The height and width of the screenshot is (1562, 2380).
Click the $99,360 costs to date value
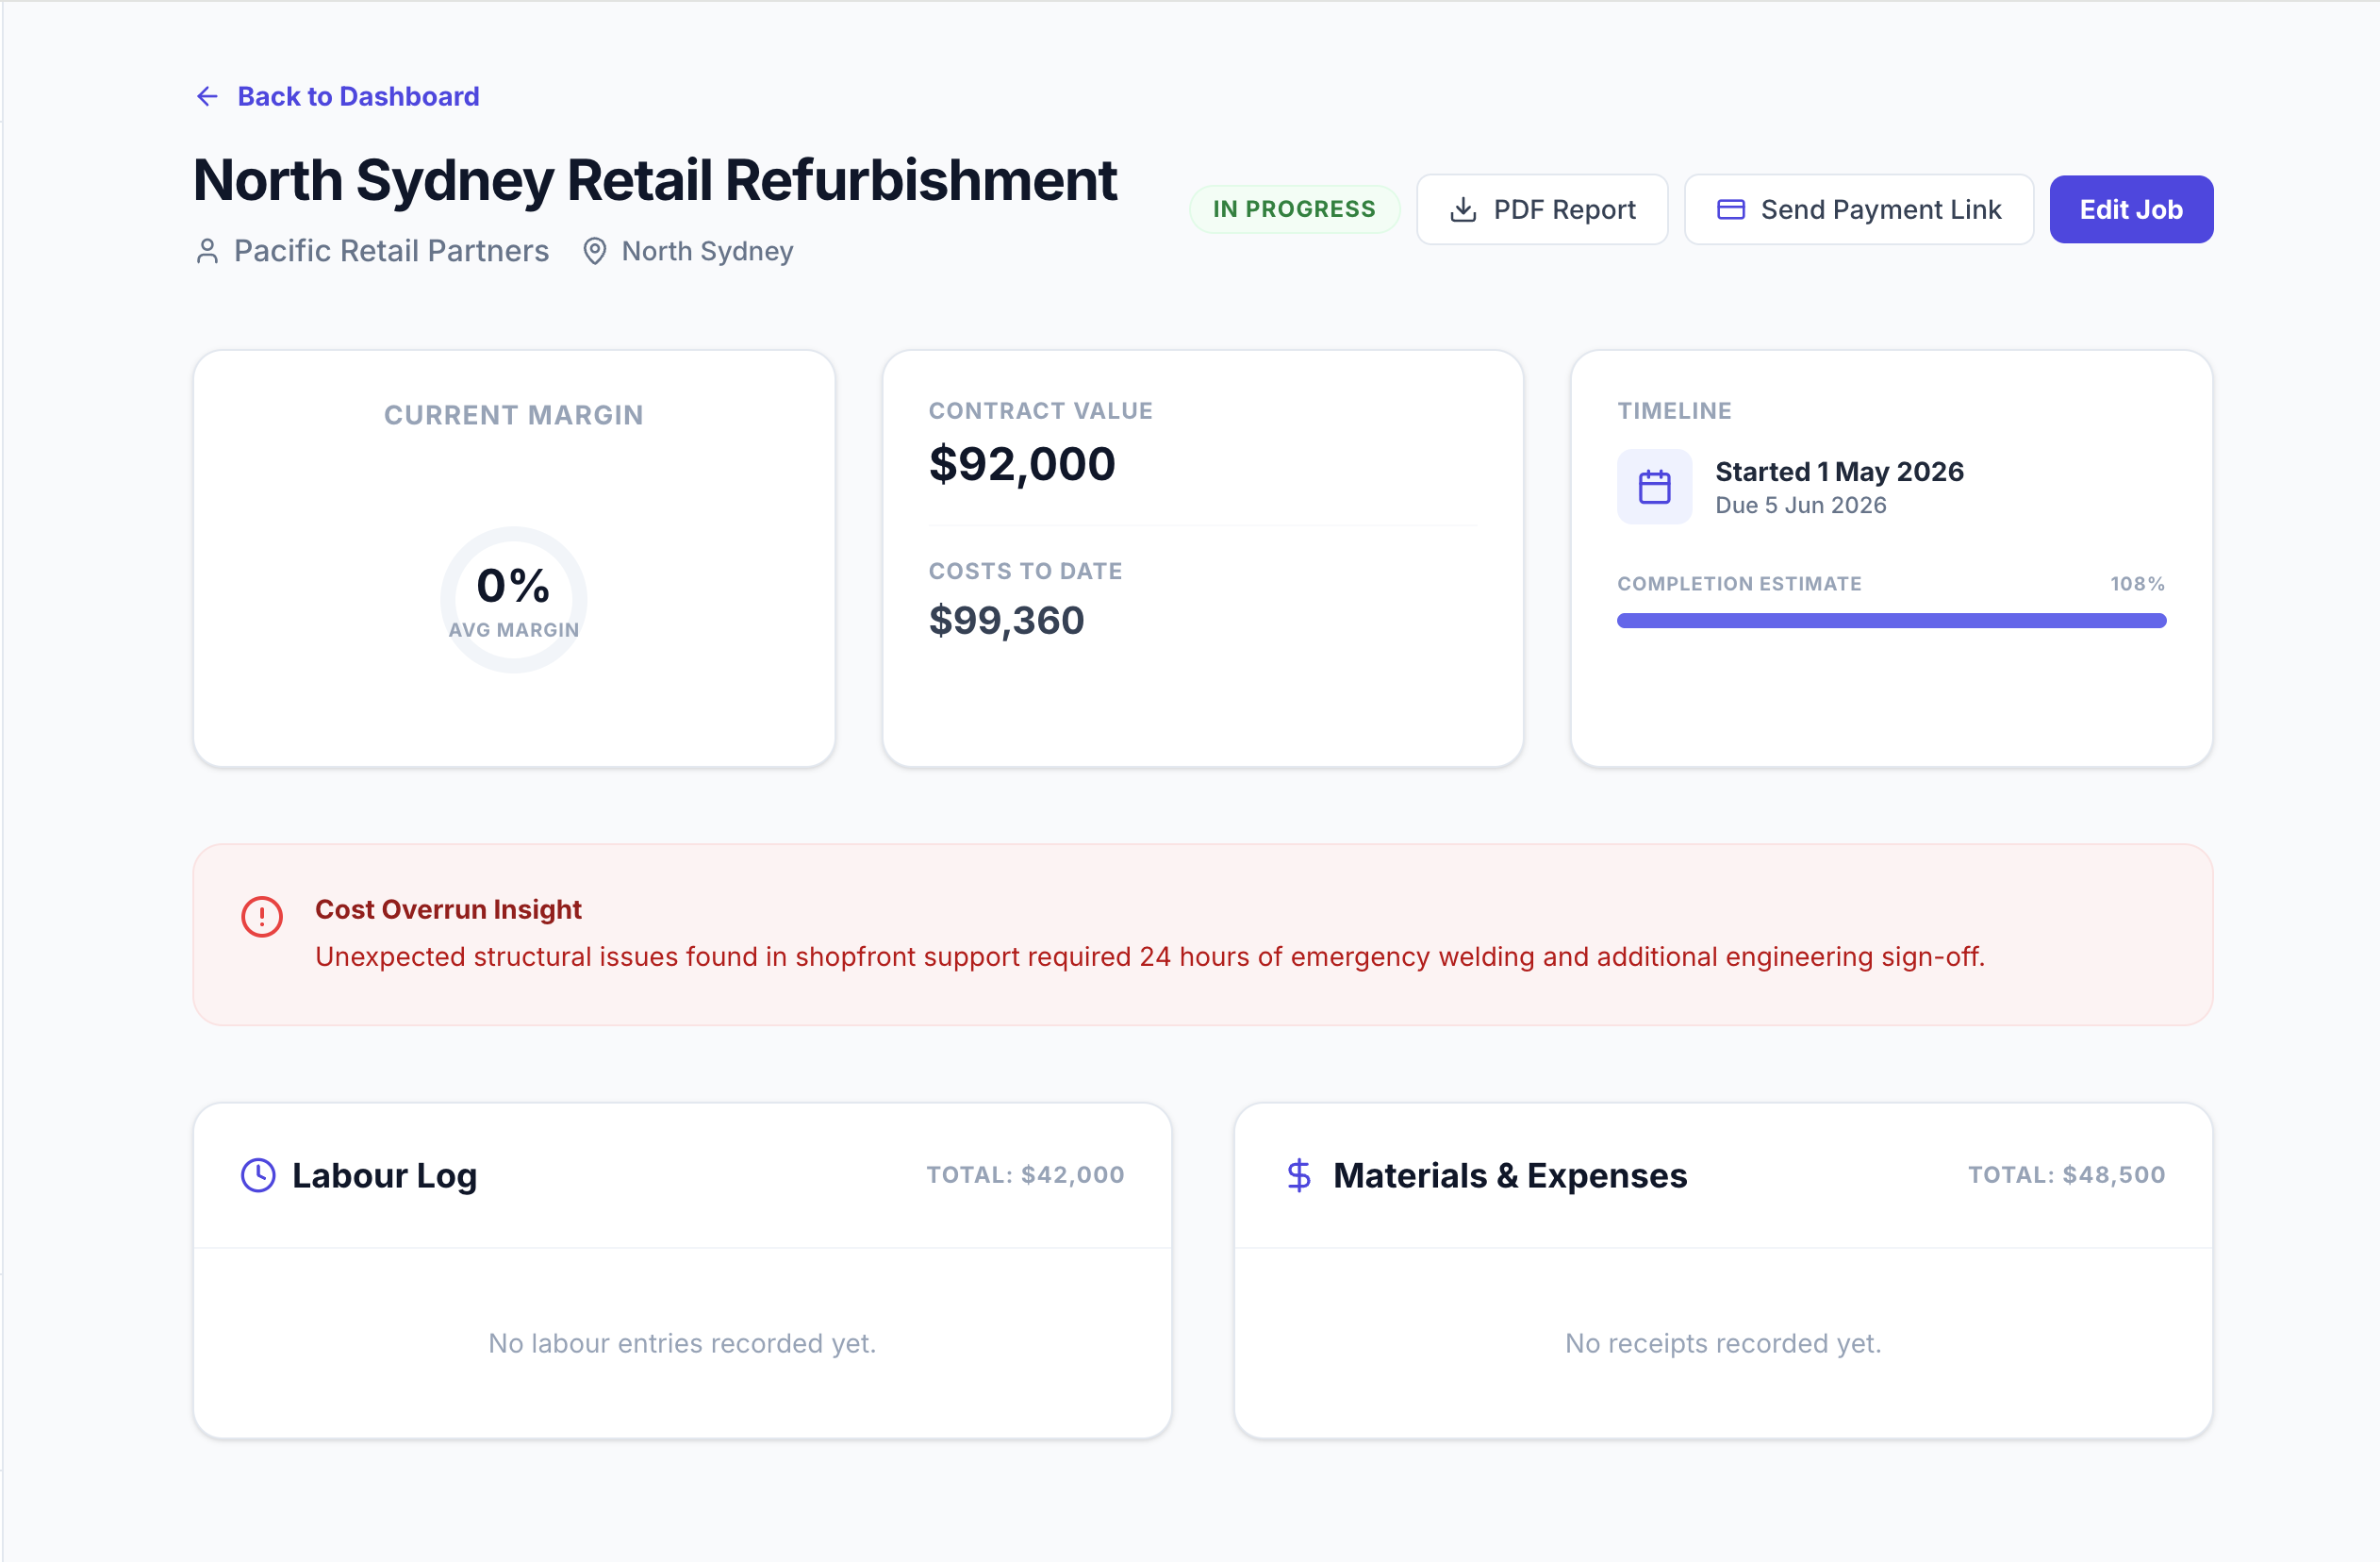(1006, 620)
